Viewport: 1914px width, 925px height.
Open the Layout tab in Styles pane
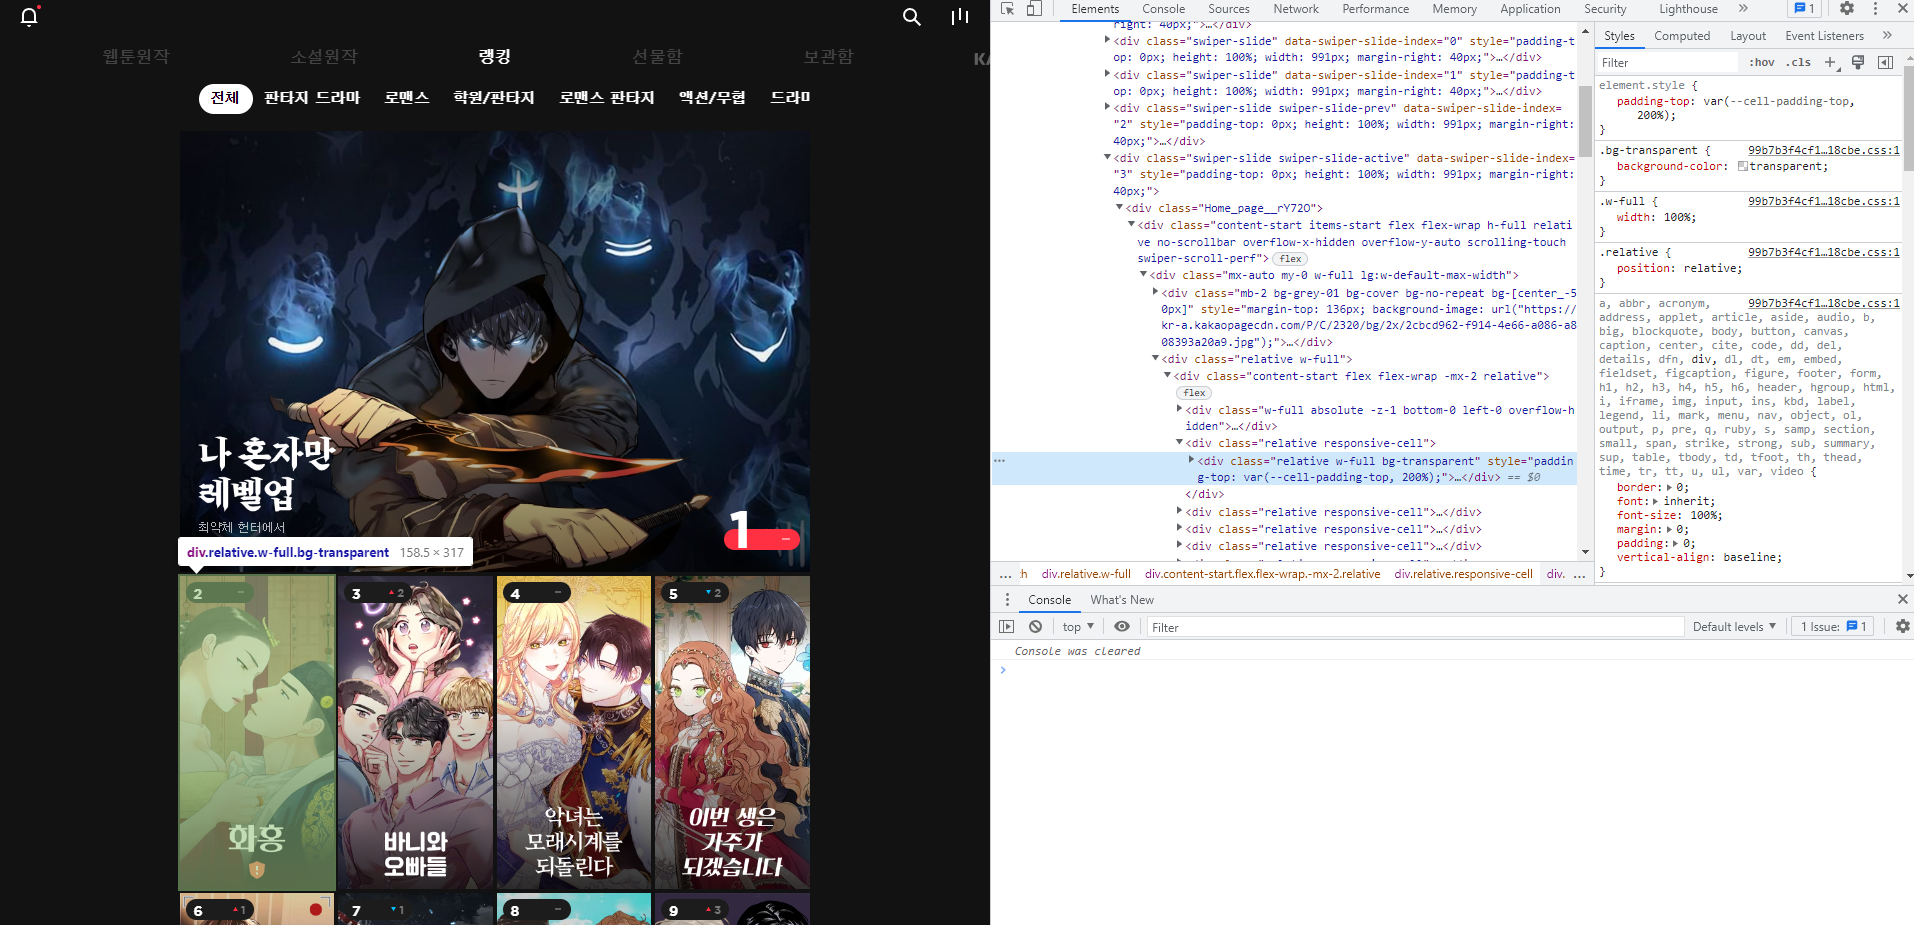pos(1748,36)
